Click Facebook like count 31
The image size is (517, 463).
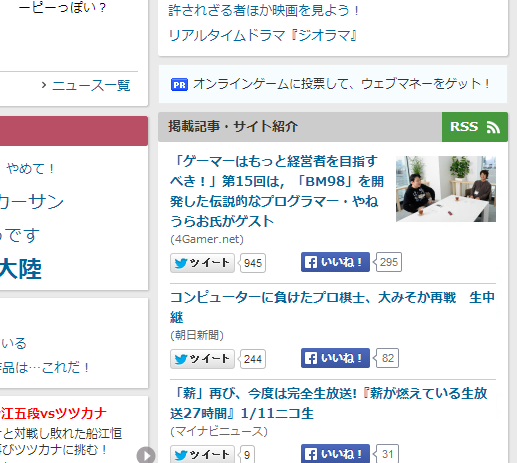coord(387,454)
